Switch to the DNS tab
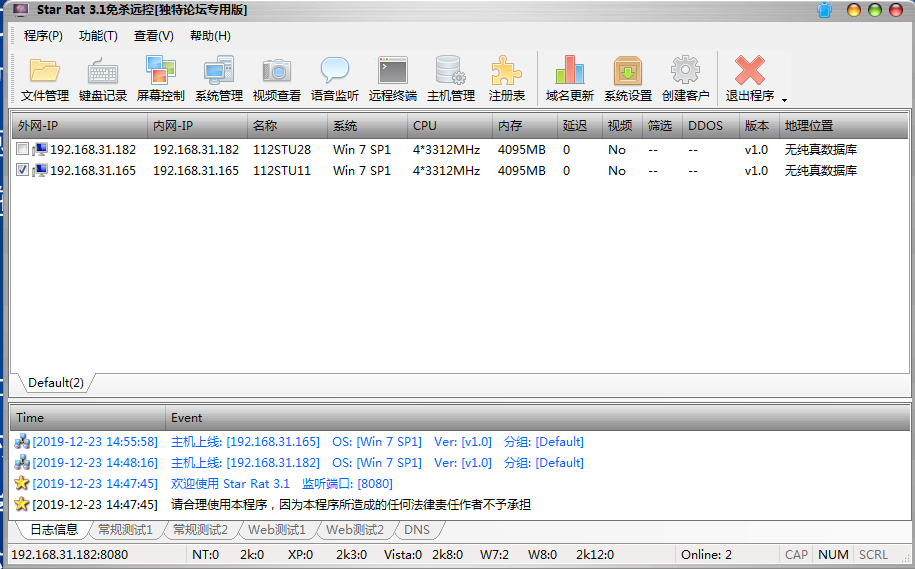Screen dimensions: 915x569 pos(417,529)
